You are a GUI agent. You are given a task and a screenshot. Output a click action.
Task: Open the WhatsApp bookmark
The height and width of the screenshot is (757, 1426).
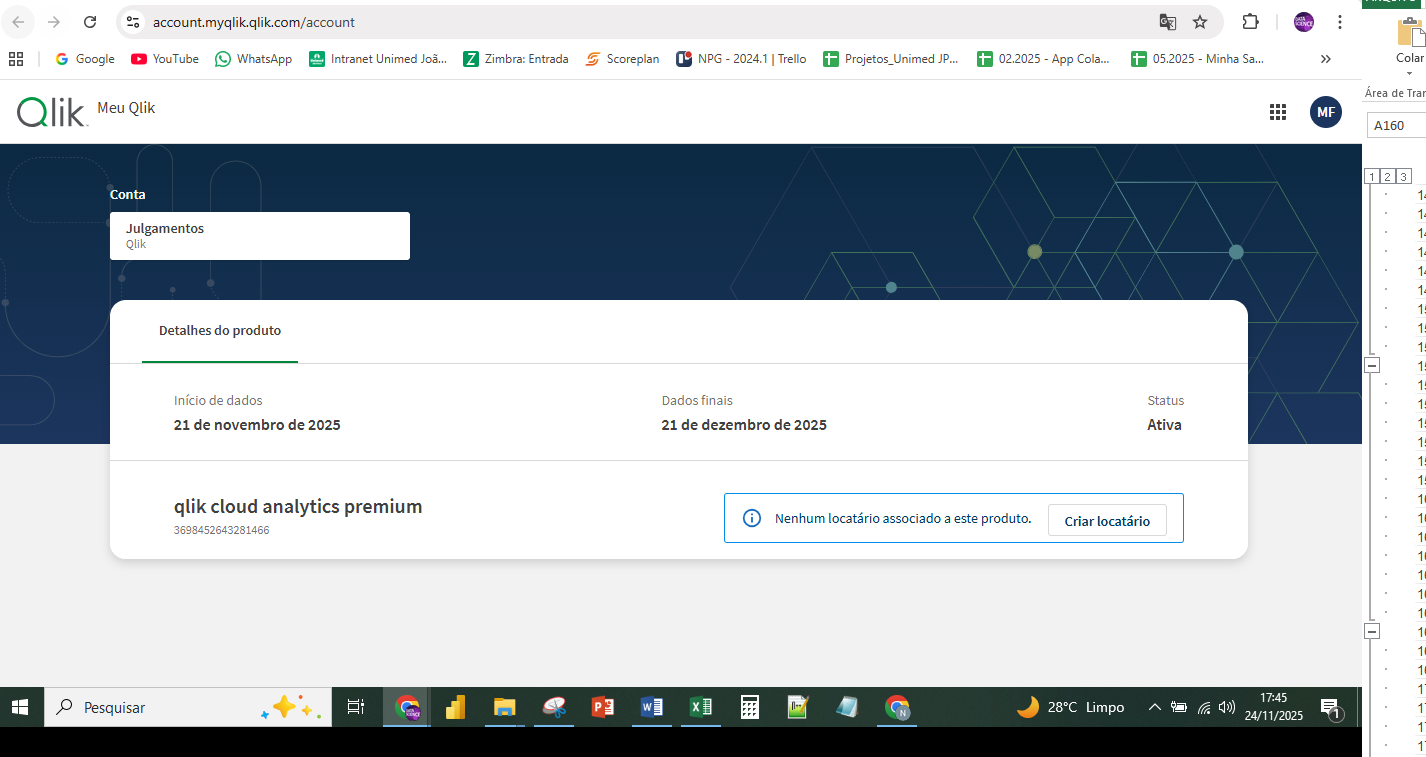point(254,59)
